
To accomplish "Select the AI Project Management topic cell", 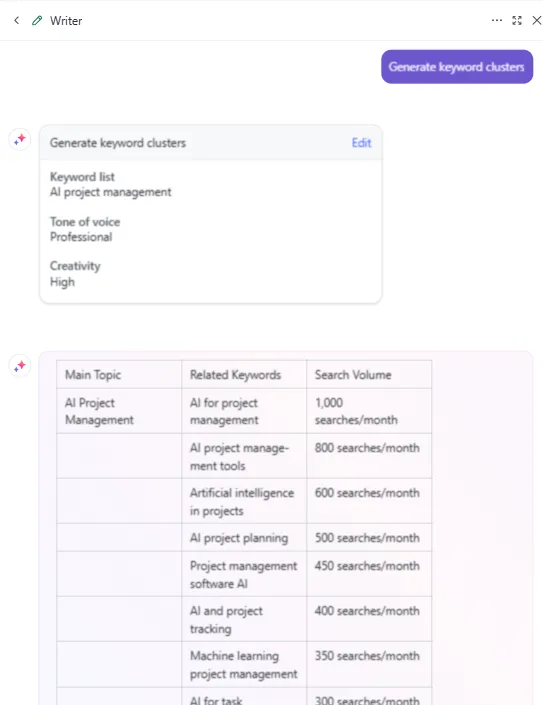I will pyautogui.click(x=119, y=411).
